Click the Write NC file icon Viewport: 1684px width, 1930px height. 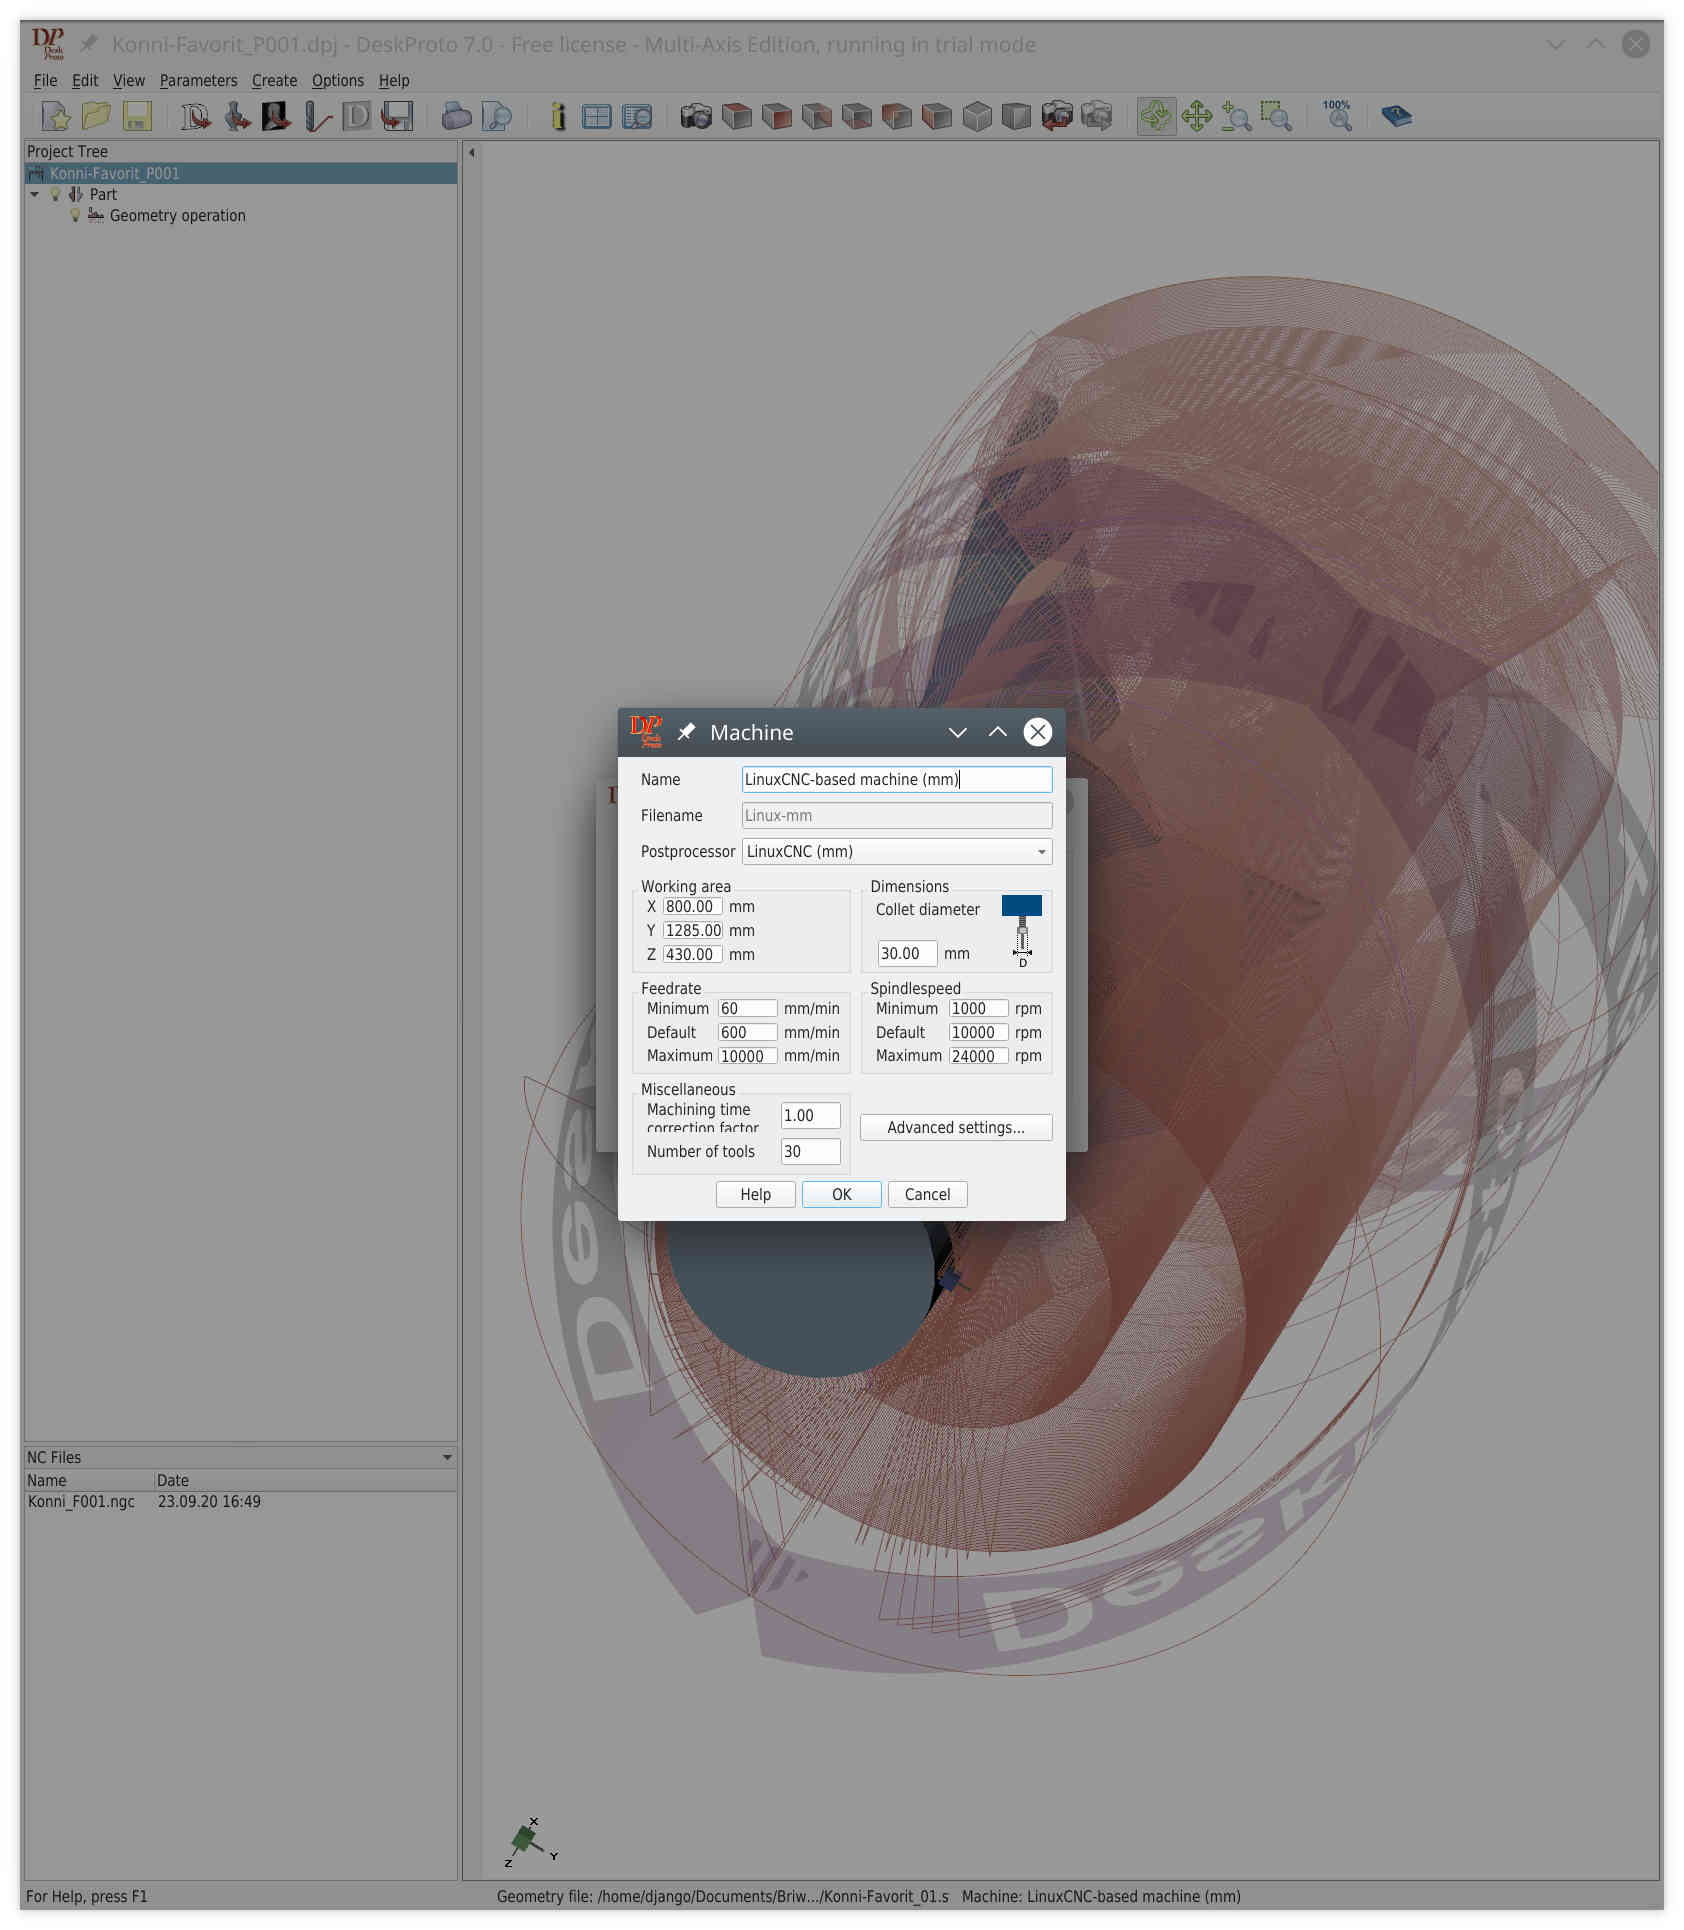[x=397, y=116]
